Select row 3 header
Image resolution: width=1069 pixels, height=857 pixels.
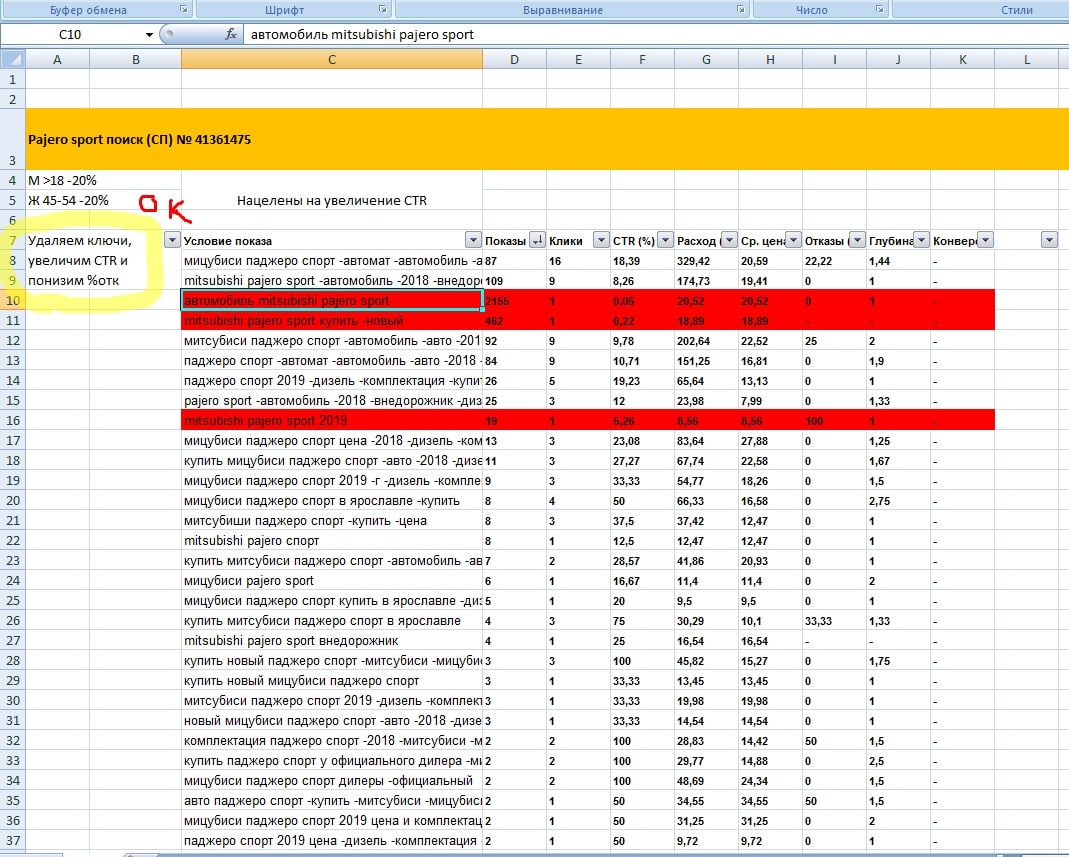[x=13, y=139]
